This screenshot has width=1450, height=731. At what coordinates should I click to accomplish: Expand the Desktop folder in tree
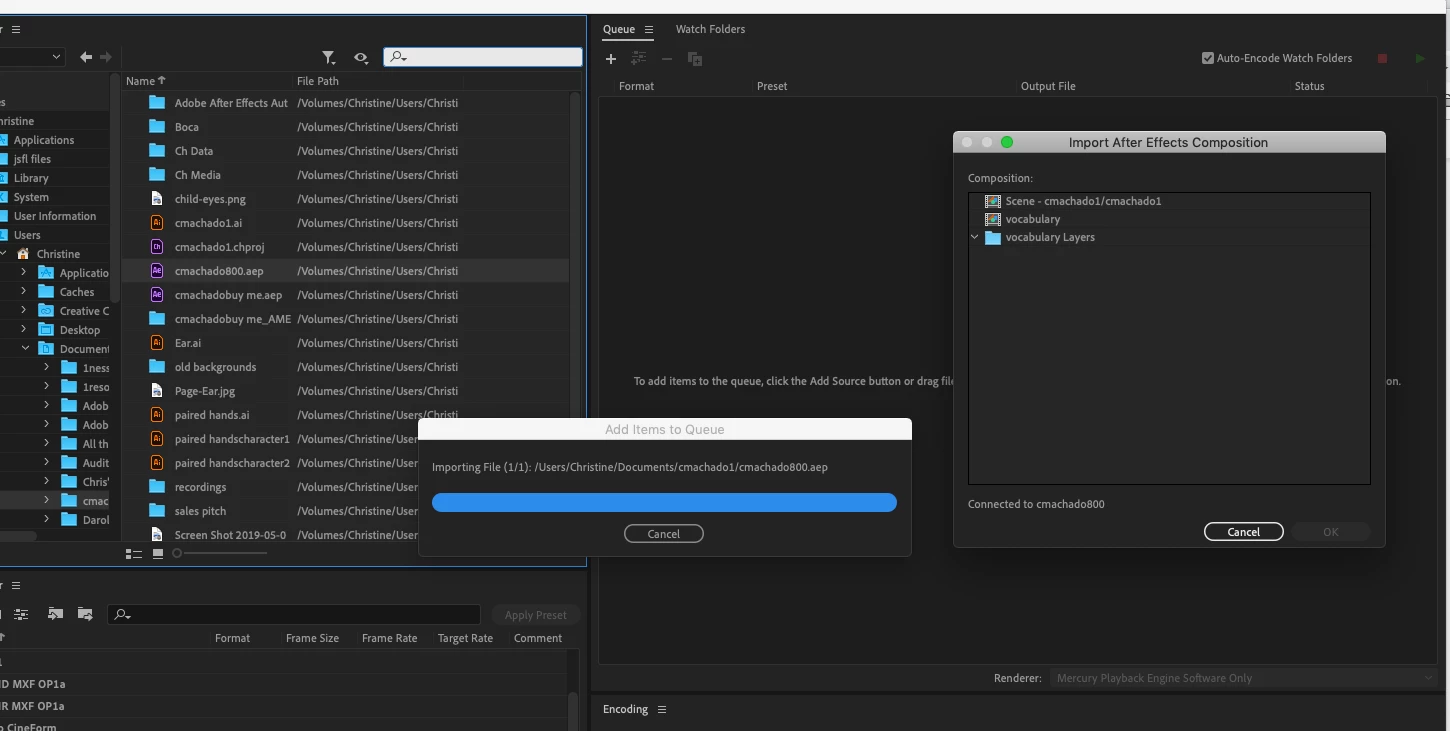(x=24, y=330)
